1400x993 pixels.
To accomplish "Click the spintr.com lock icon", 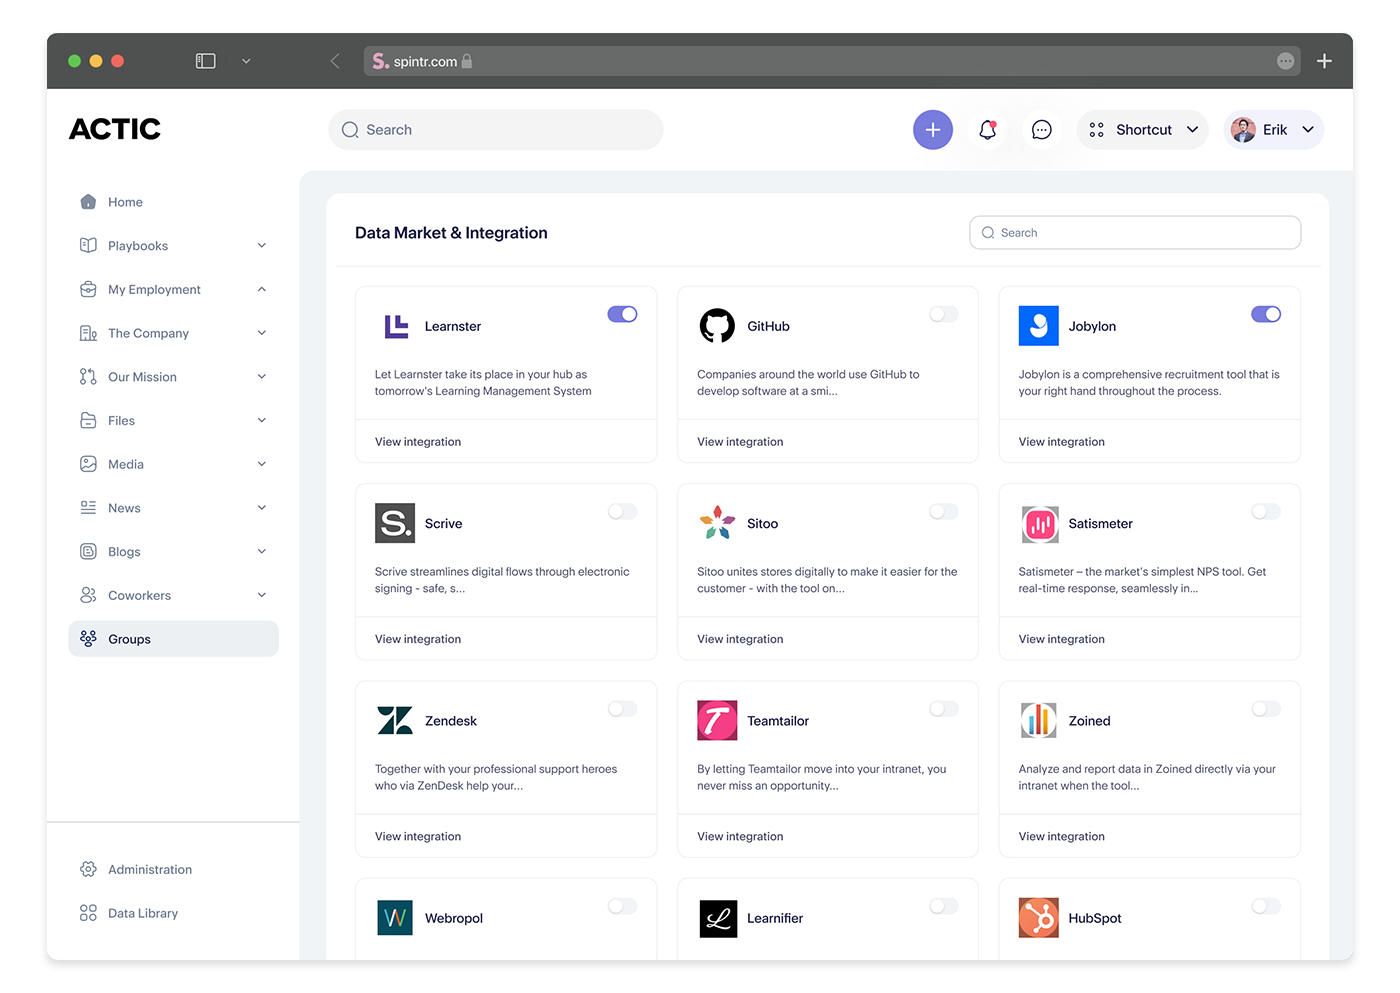I will 467,61.
